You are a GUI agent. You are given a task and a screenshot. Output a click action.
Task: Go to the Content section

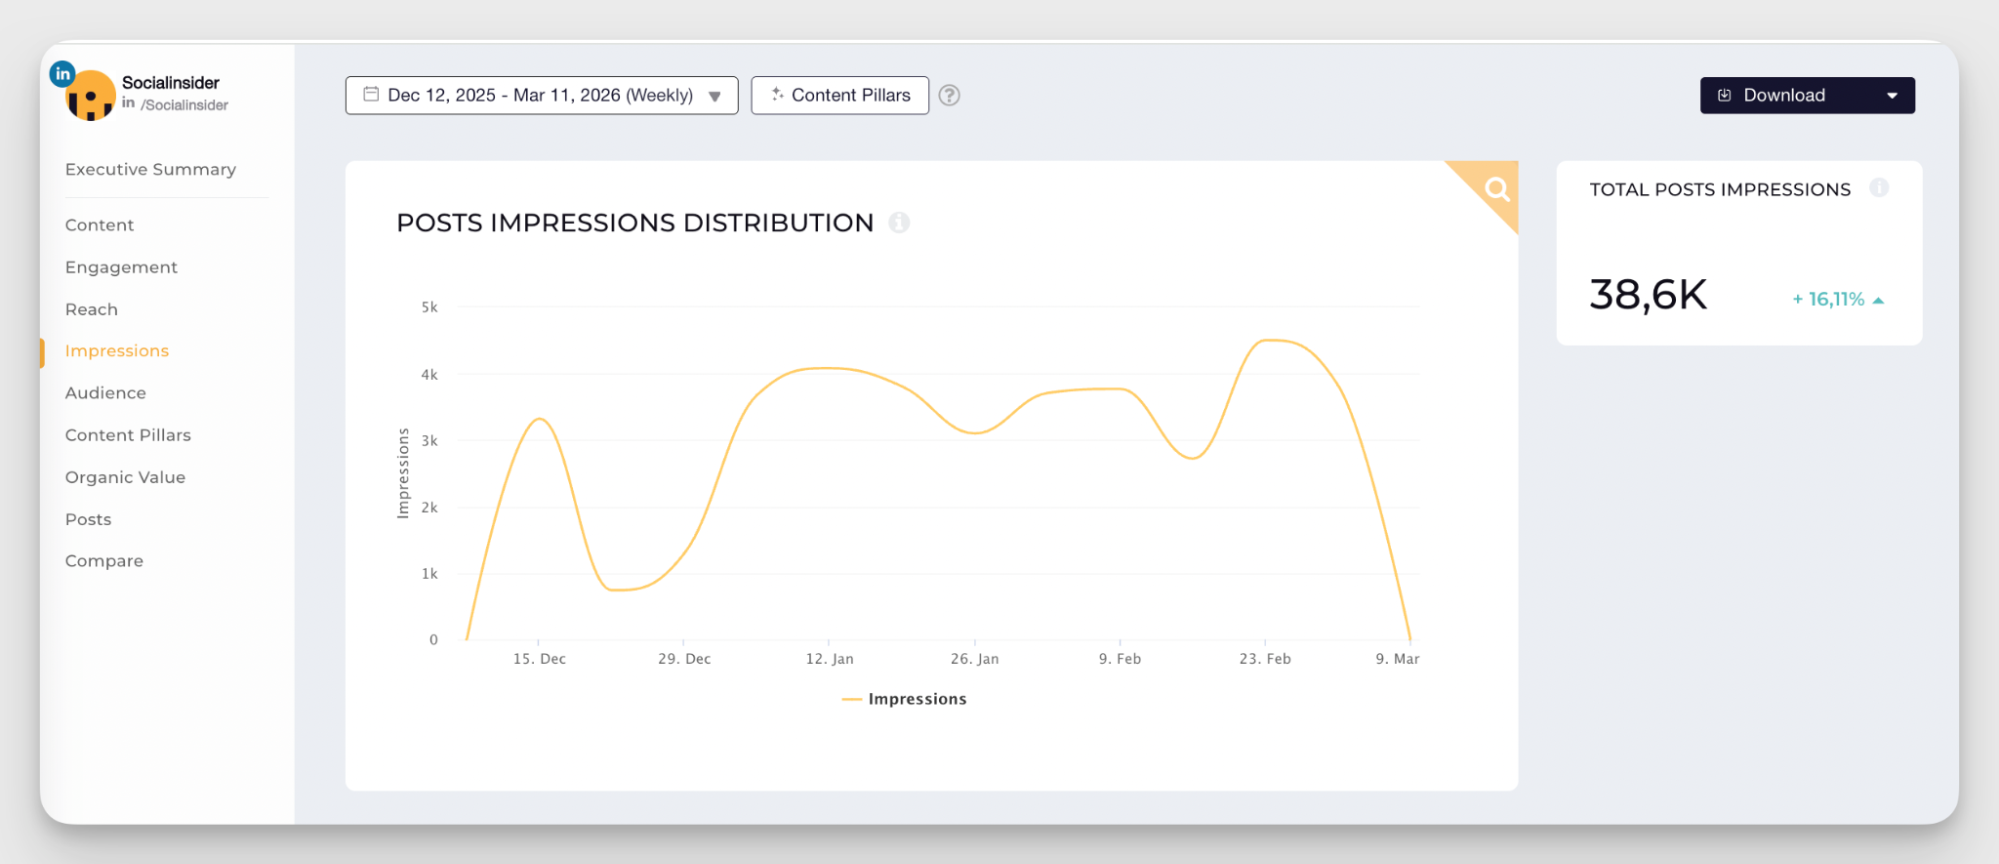coord(99,225)
